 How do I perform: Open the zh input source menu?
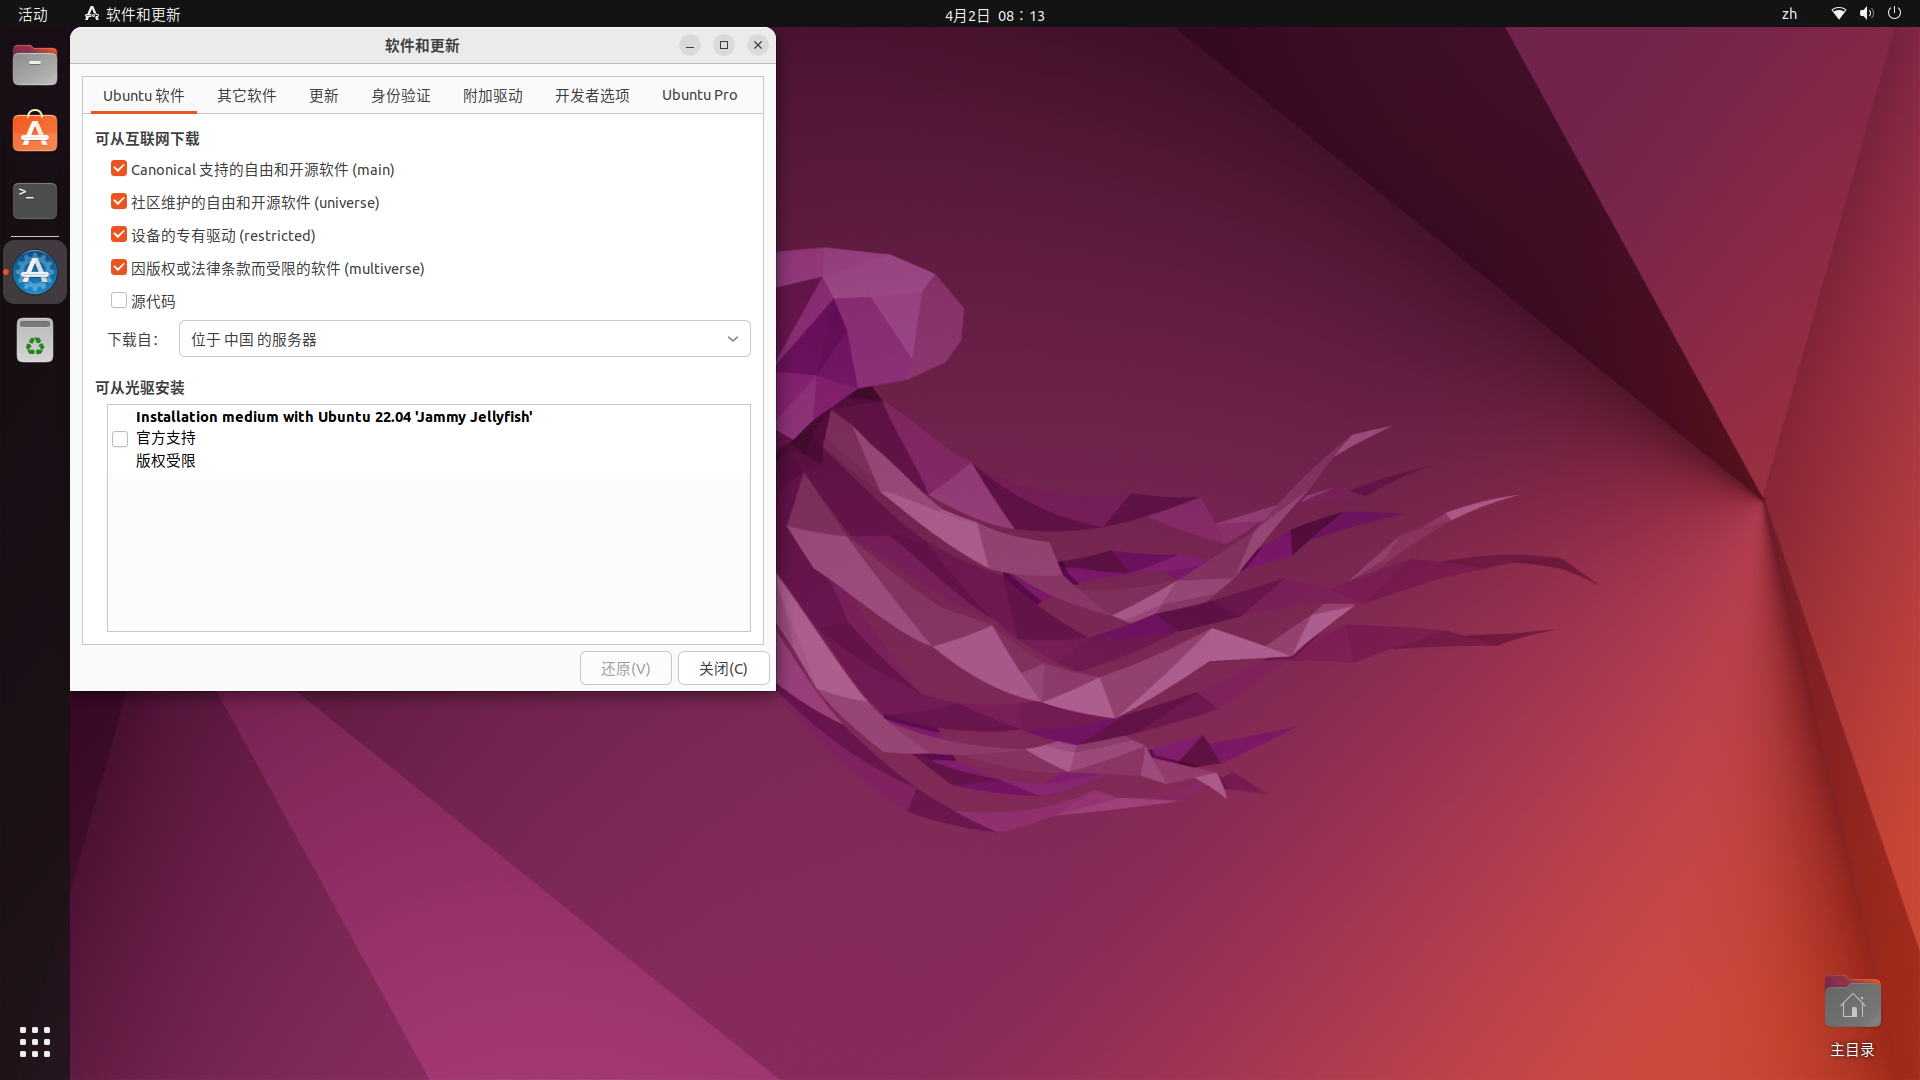[x=1789, y=14]
